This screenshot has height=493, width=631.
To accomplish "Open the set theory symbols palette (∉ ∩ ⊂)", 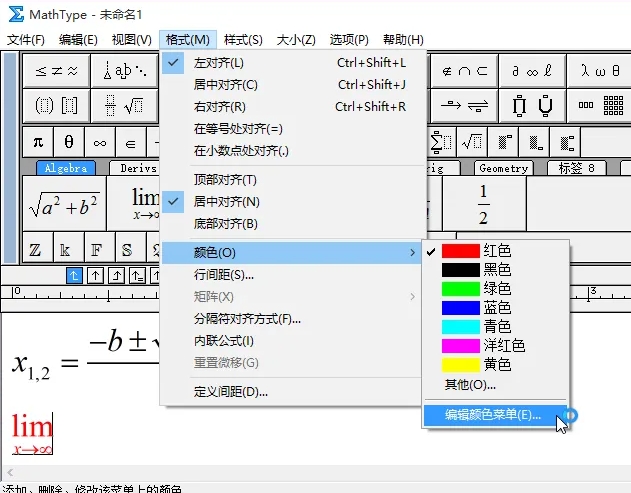I will pyautogui.click(x=464, y=71).
